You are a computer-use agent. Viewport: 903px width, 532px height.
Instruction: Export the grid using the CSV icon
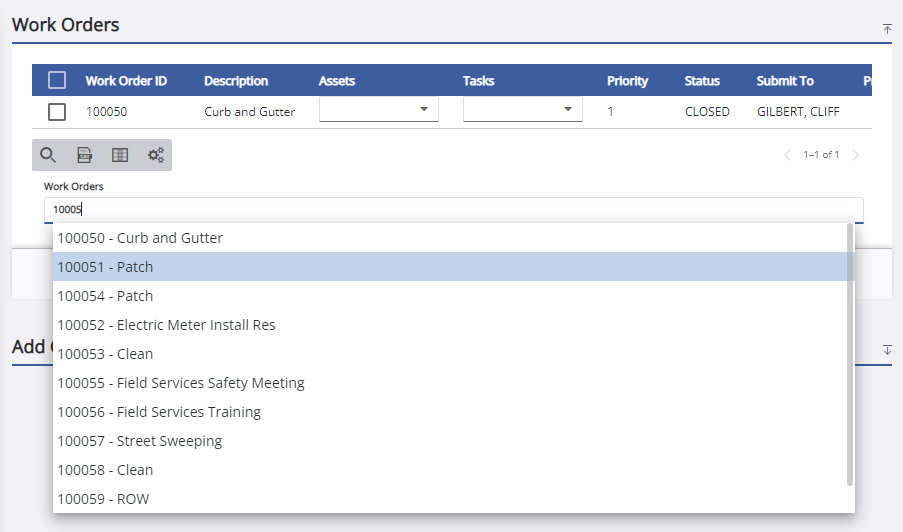click(85, 155)
